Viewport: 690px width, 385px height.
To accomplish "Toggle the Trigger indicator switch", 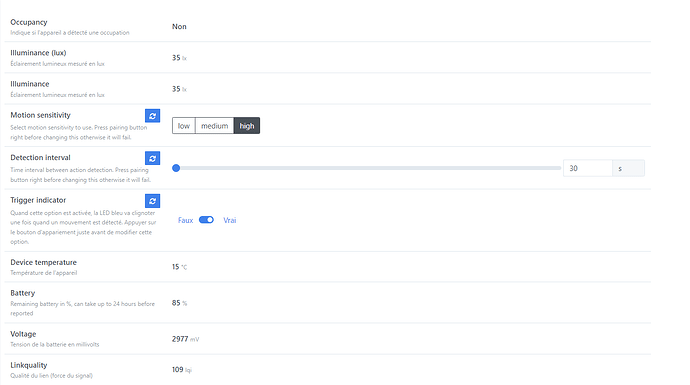I will click(206, 220).
